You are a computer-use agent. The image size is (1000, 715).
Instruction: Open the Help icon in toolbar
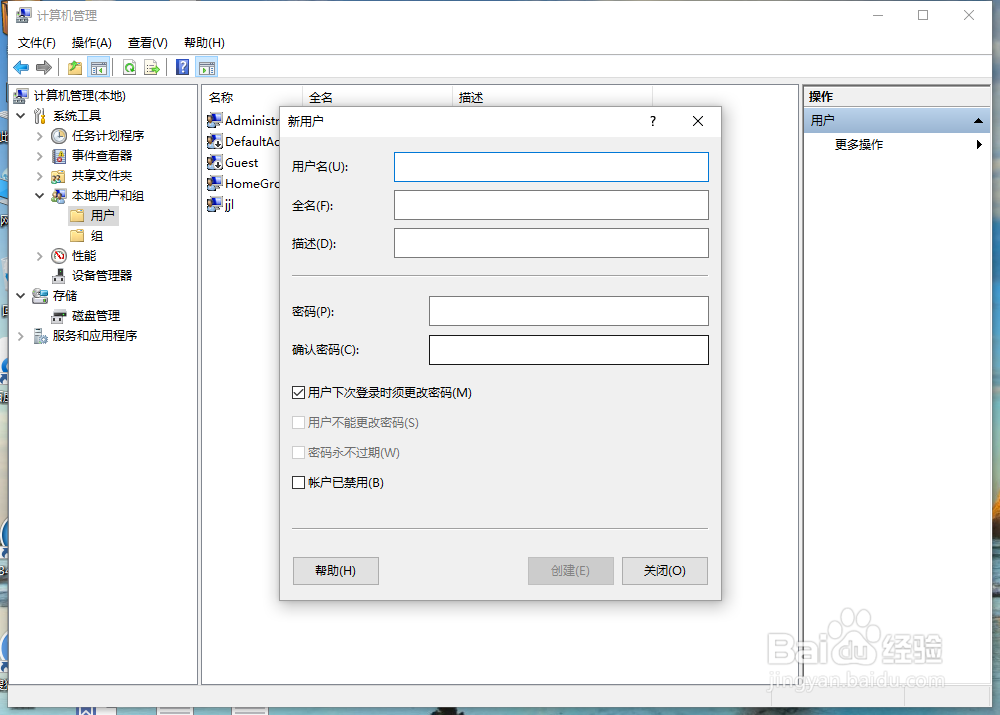[182, 66]
